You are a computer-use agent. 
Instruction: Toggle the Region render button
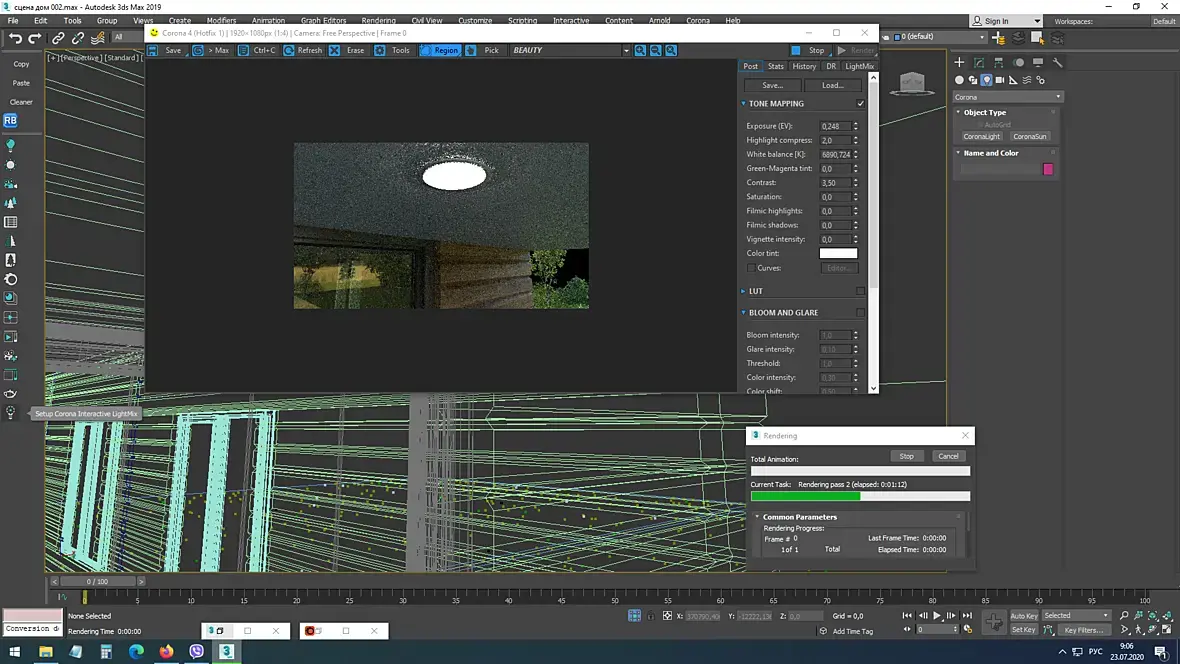(439, 50)
